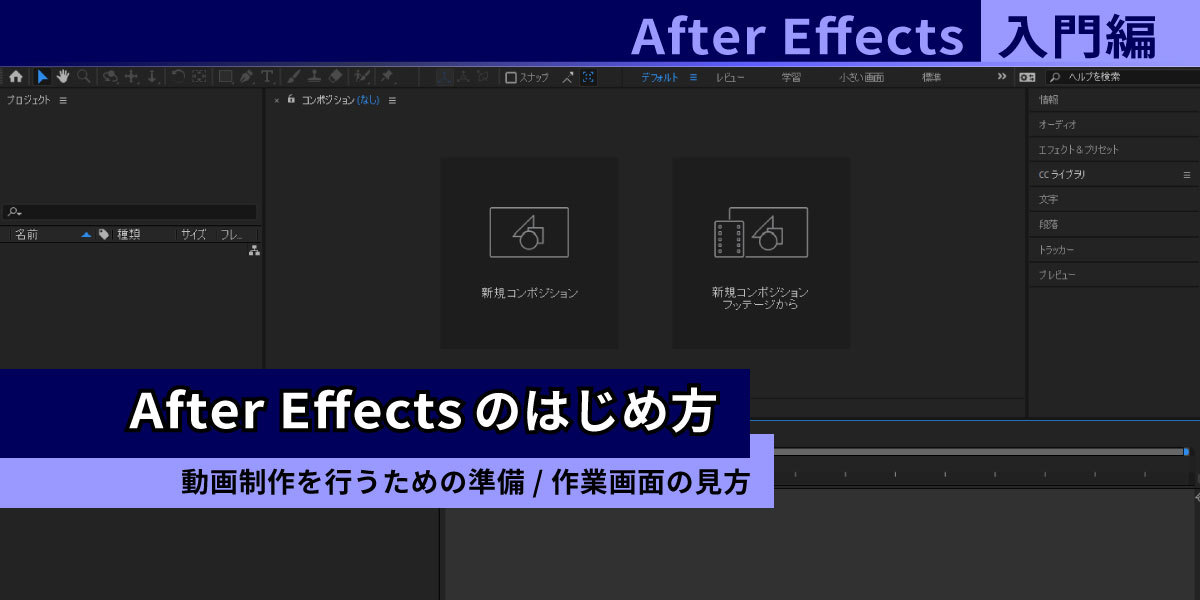1200x600 pixels.
Task: Switch to World Axis mode
Action: (463, 76)
